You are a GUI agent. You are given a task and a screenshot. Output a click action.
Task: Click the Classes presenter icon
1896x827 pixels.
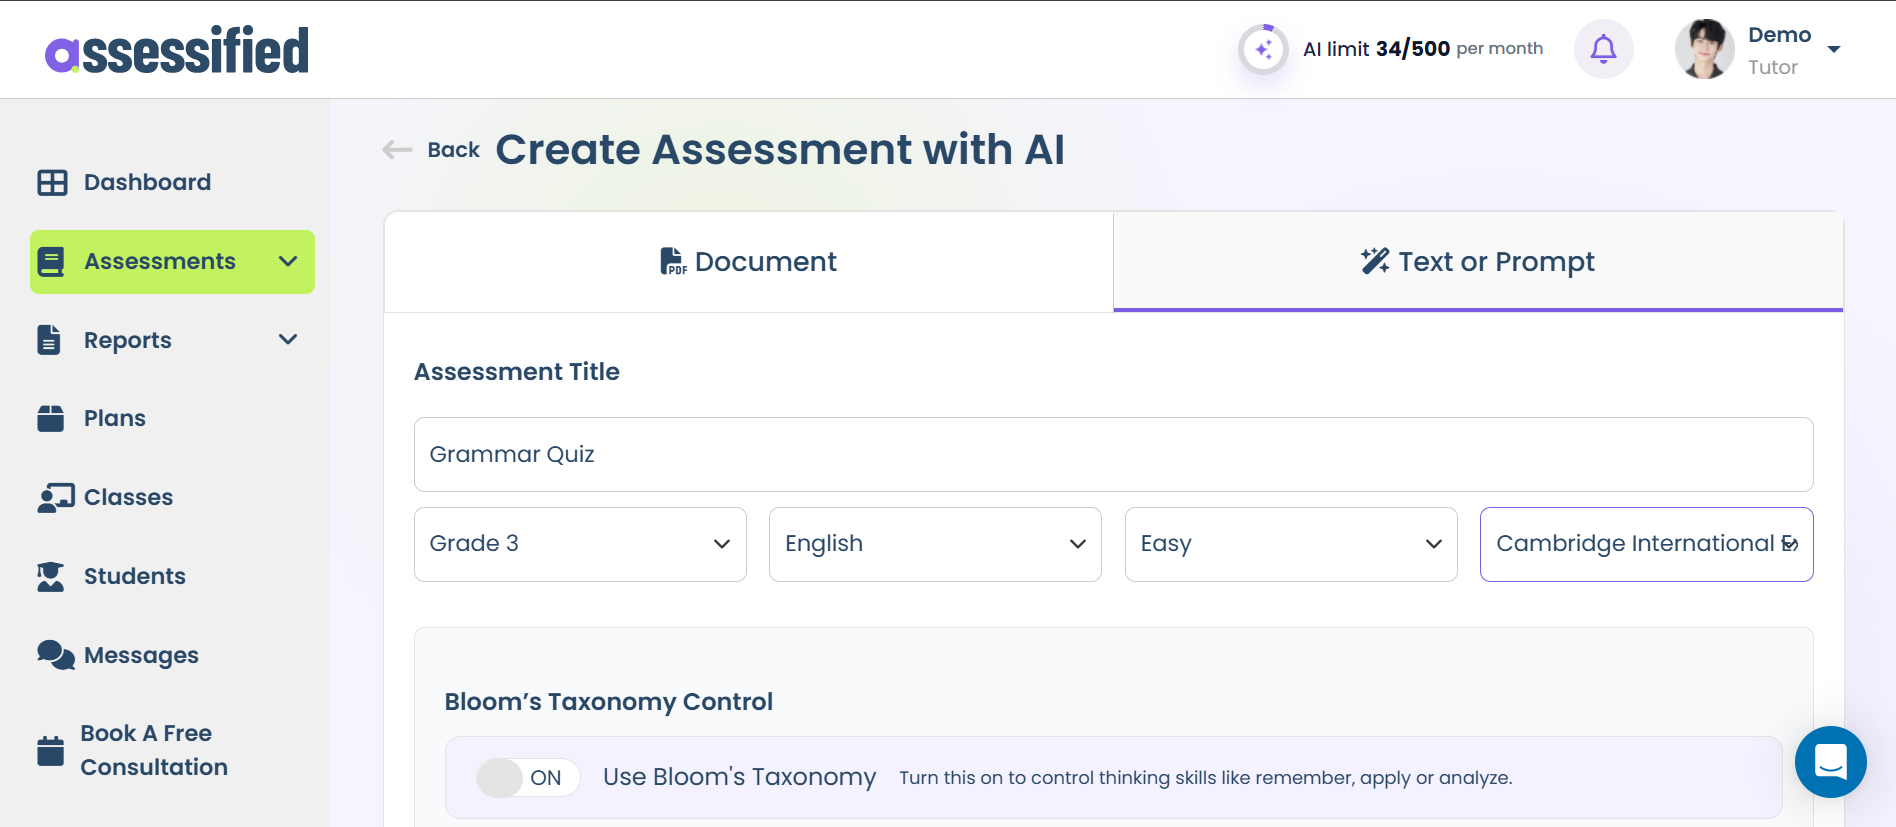coord(56,497)
